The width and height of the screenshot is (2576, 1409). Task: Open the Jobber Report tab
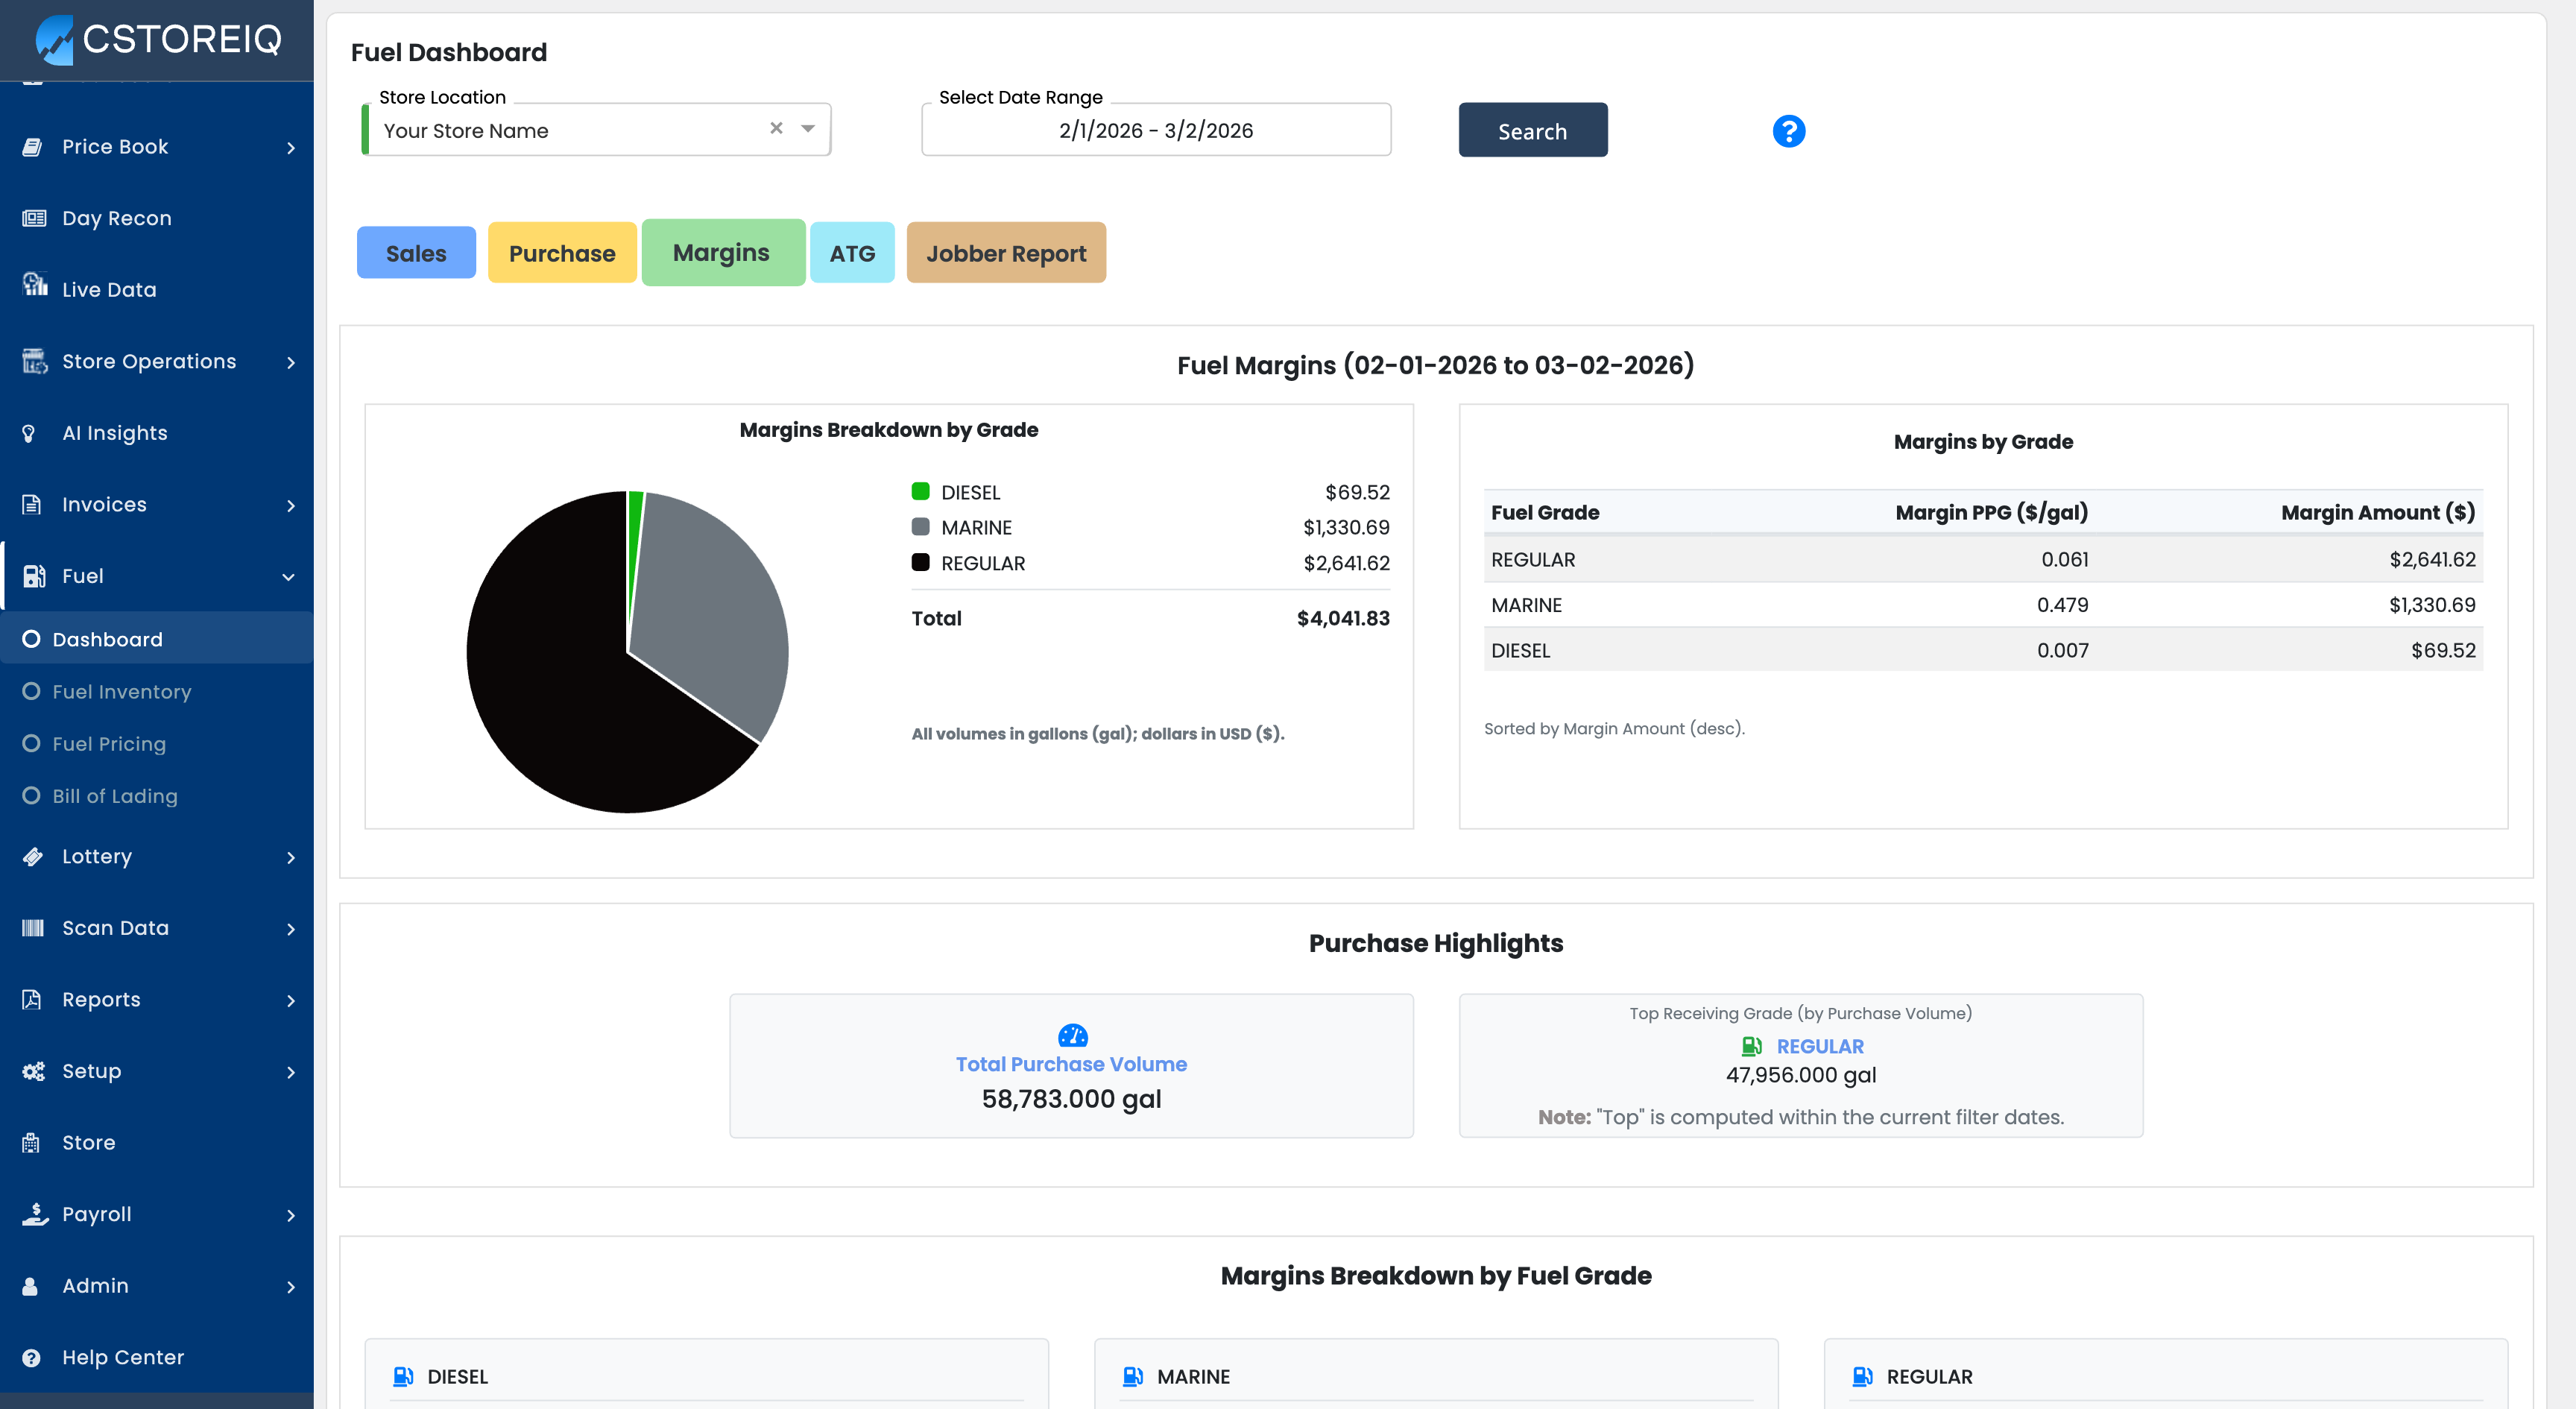[1005, 253]
